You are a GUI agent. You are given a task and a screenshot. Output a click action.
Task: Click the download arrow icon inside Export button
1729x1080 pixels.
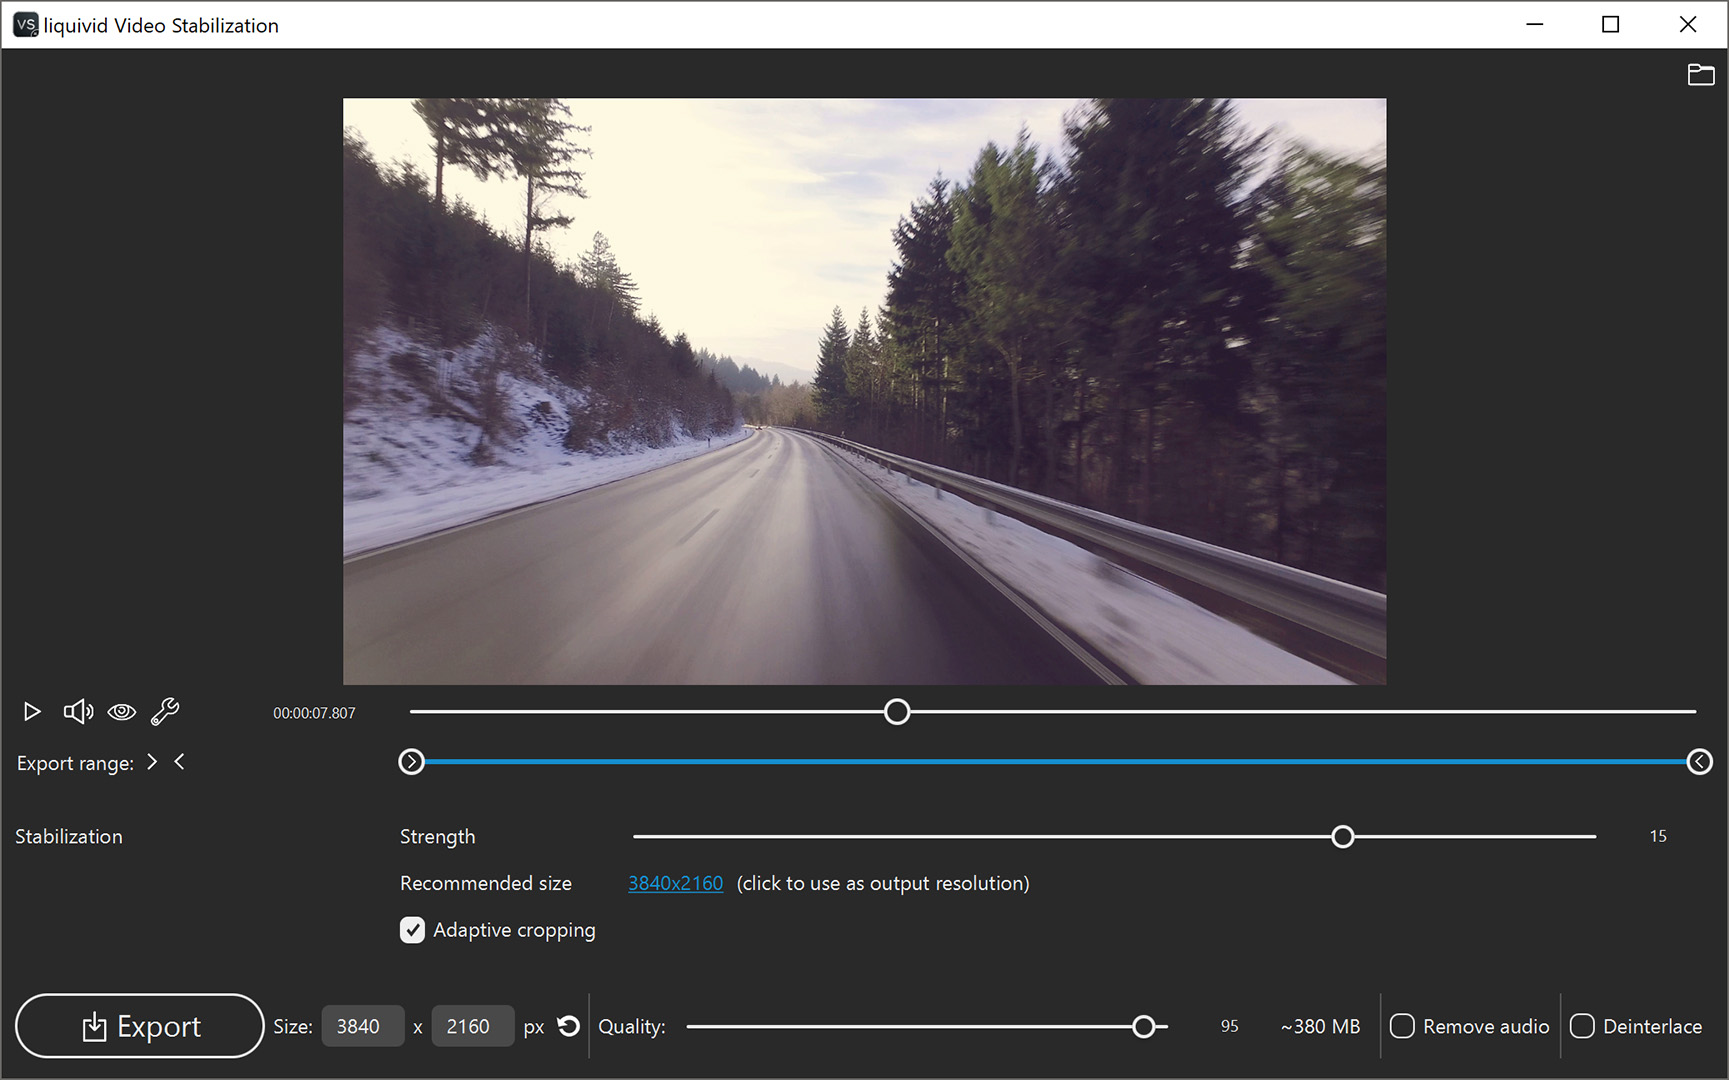[95, 1026]
